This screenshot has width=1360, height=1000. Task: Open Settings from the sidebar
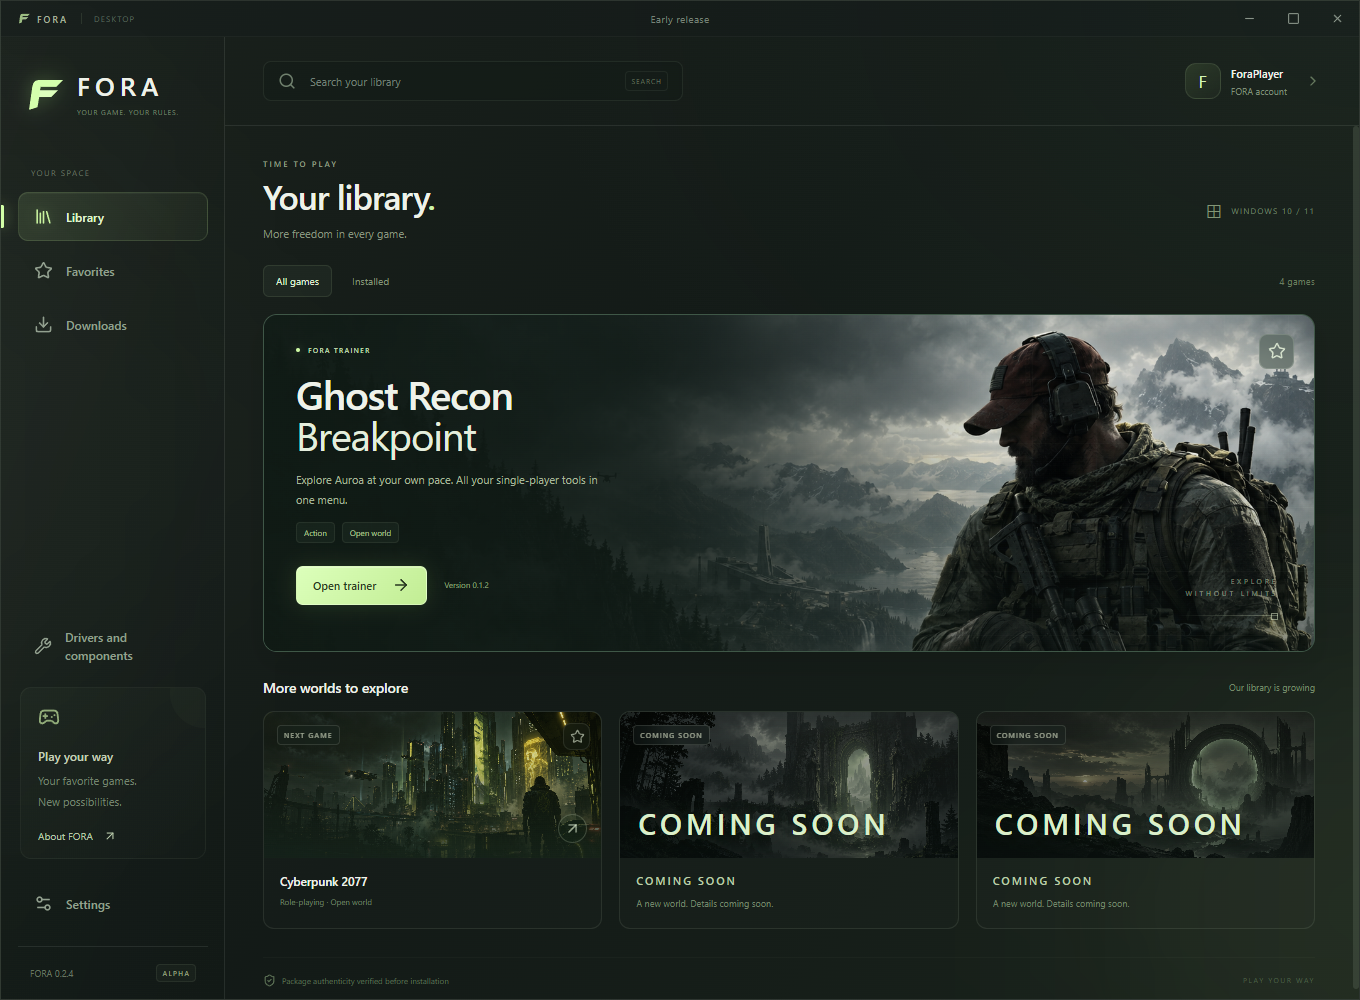[x=113, y=904]
